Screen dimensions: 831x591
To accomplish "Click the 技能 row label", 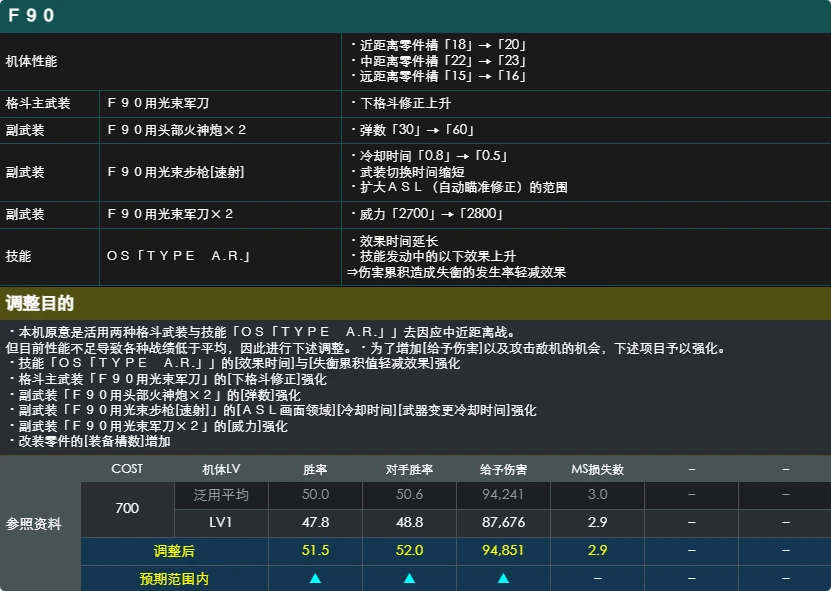I will 19,256.
